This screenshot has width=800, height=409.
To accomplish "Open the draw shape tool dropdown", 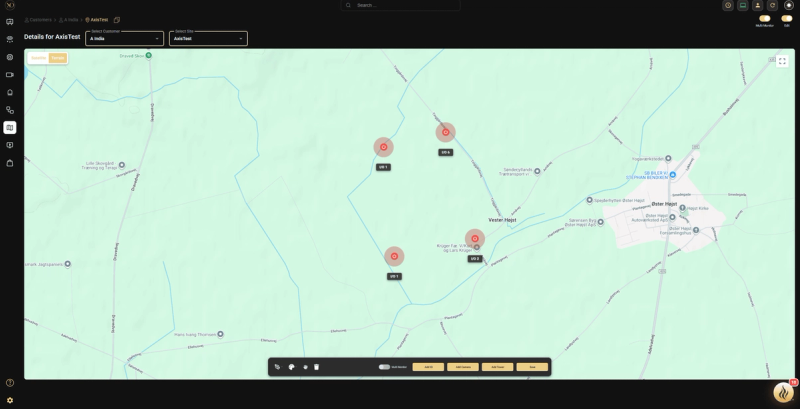I will click(x=278, y=367).
